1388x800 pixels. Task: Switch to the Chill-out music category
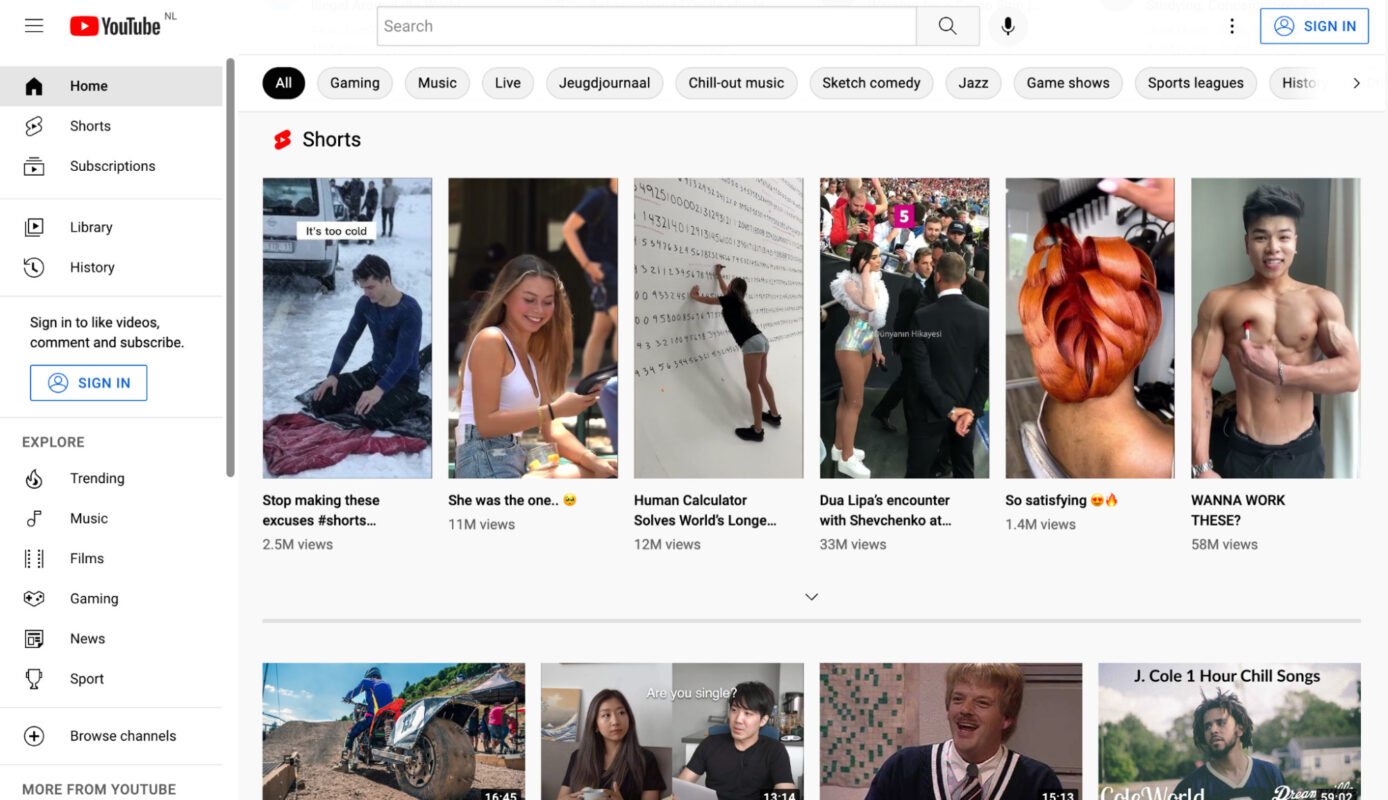coord(736,83)
